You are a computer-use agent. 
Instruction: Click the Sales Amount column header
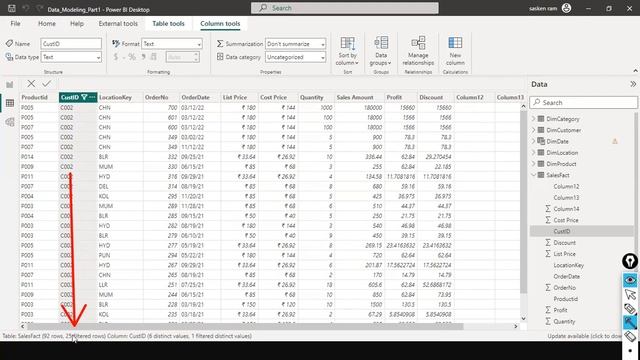click(359, 97)
